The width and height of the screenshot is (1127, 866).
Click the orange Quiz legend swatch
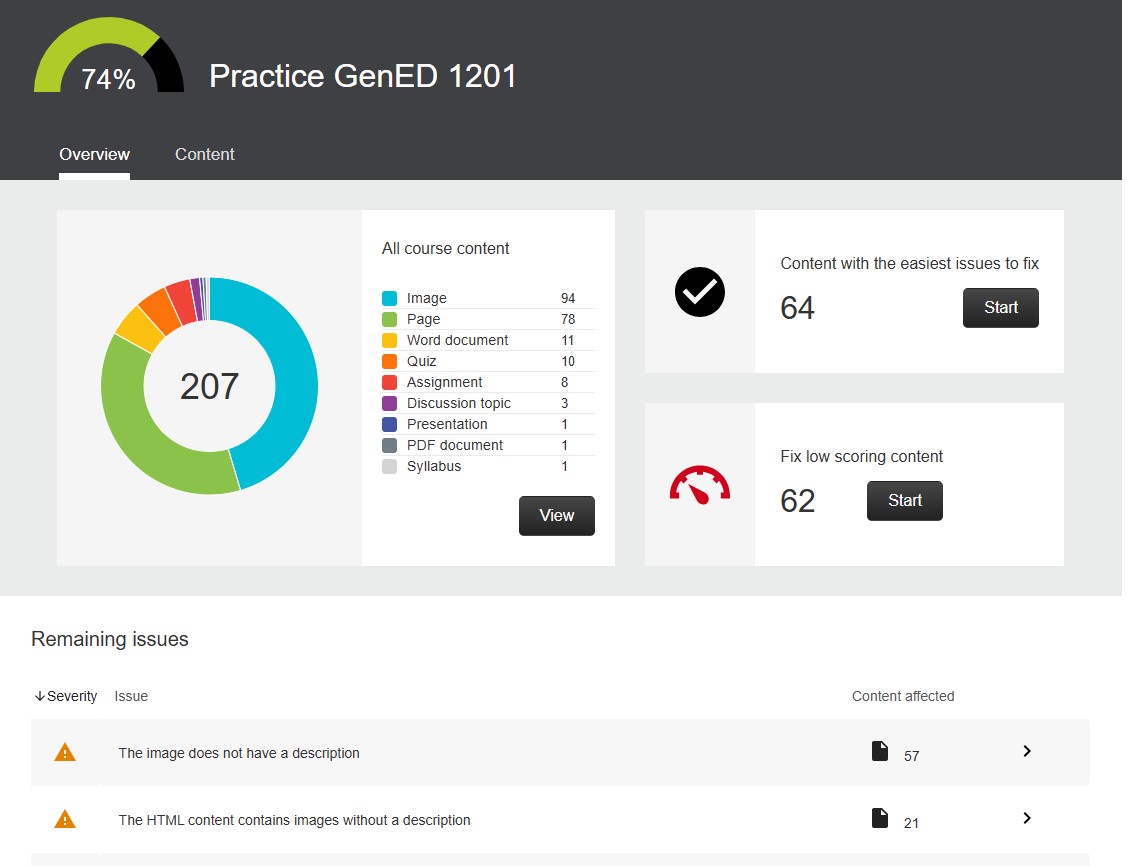(390, 361)
